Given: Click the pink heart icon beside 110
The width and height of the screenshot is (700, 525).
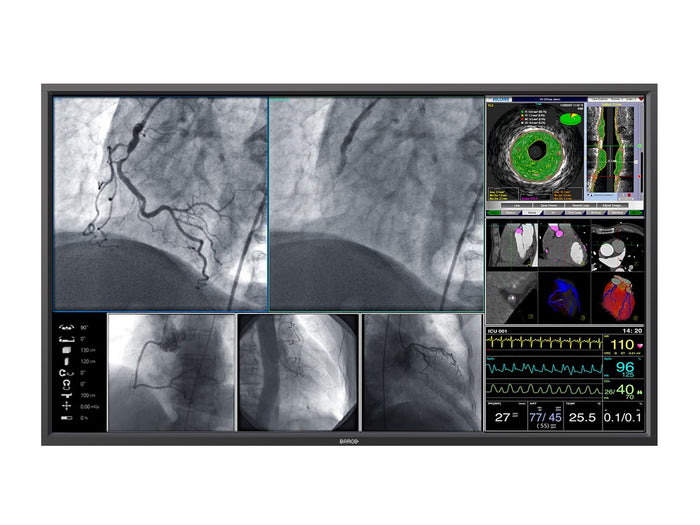Looking at the screenshot, I should [641, 345].
